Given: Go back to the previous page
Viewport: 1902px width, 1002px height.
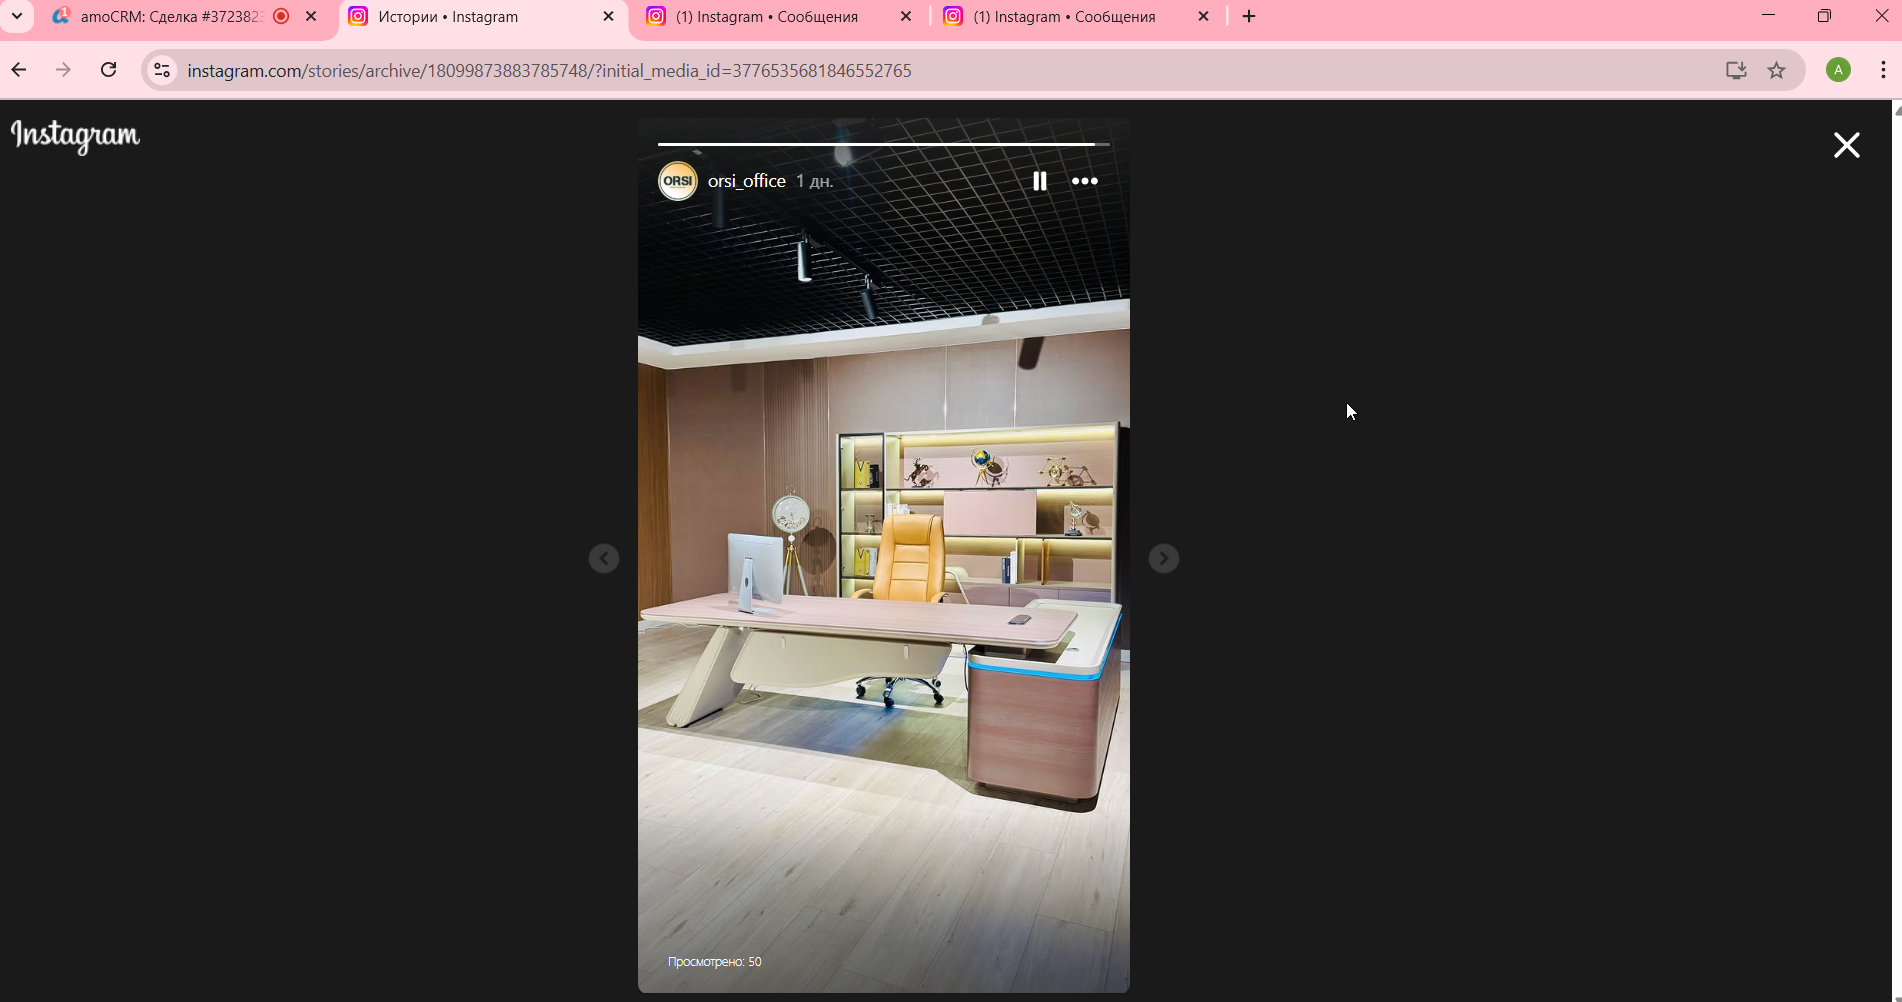Looking at the screenshot, I should [19, 70].
